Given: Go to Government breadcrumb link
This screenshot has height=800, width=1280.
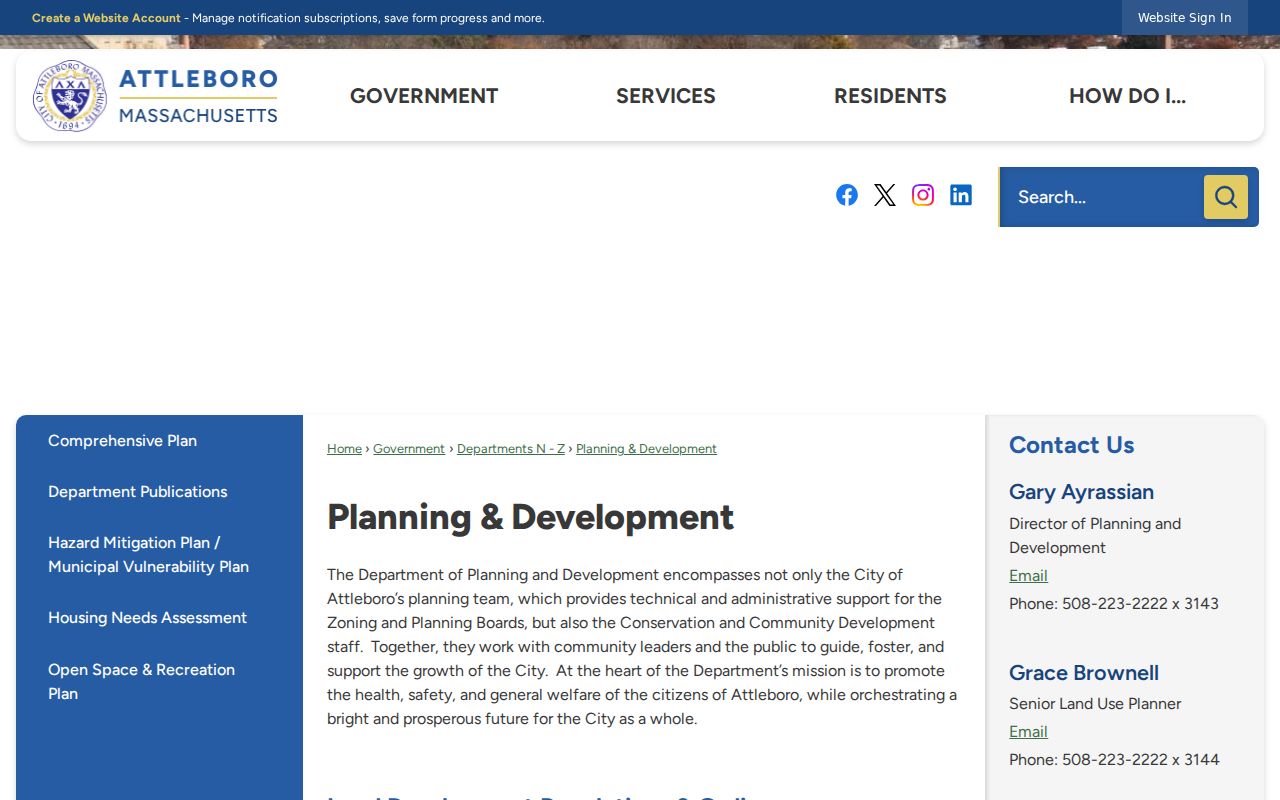Looking at the screenshot, I should click(x=409, y=449).
